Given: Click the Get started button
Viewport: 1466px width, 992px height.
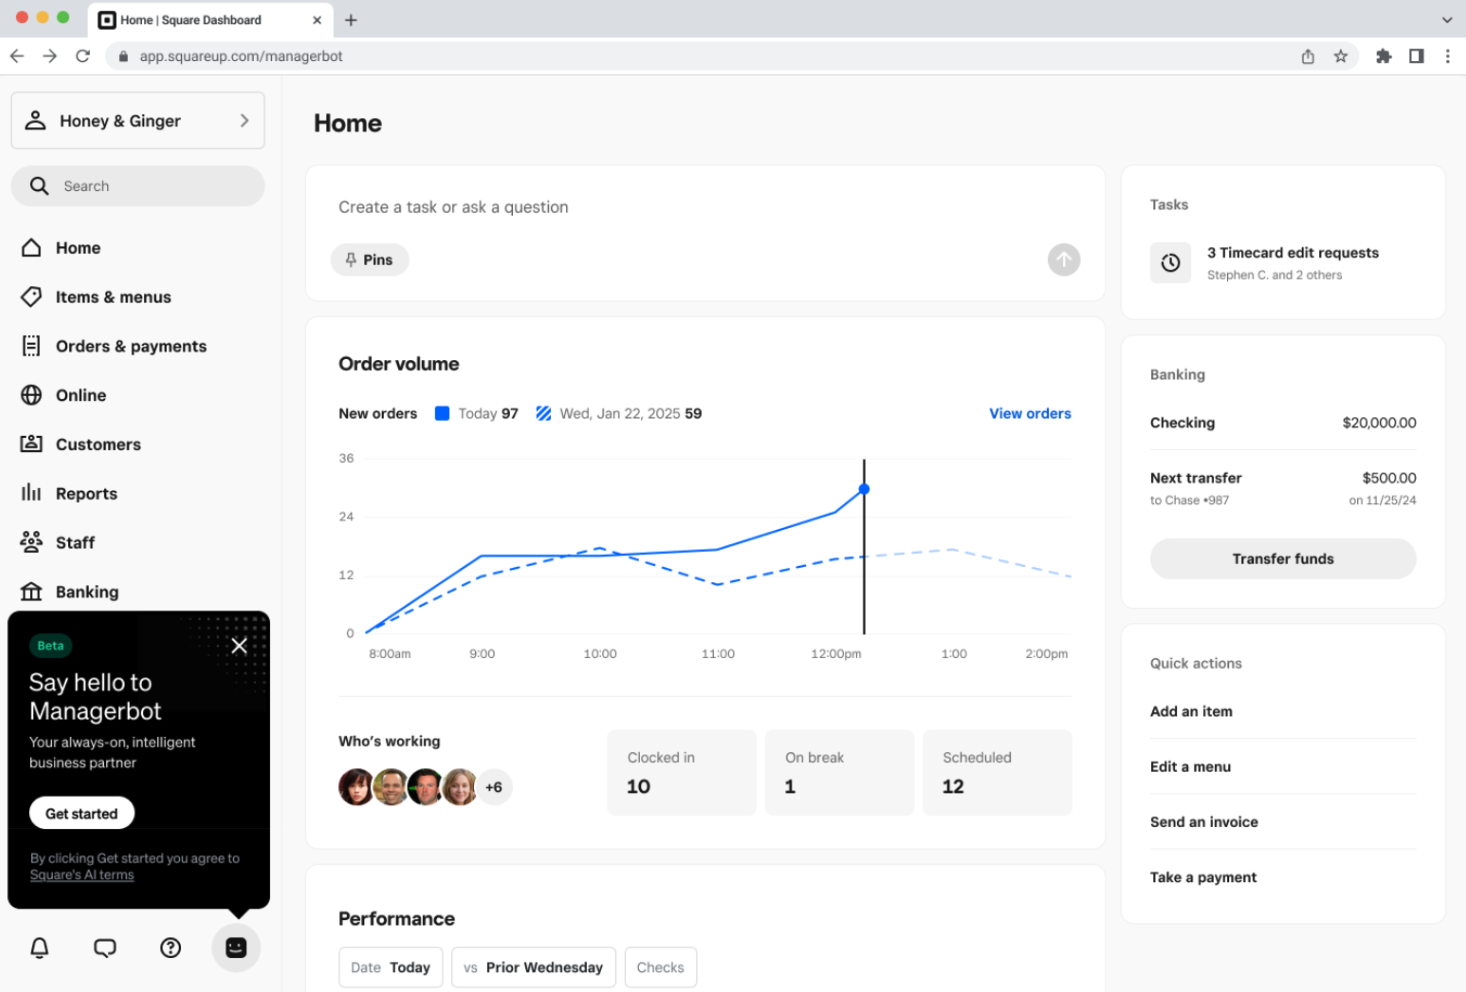Looking at the screenshot, I should click(x=82, y=813).
